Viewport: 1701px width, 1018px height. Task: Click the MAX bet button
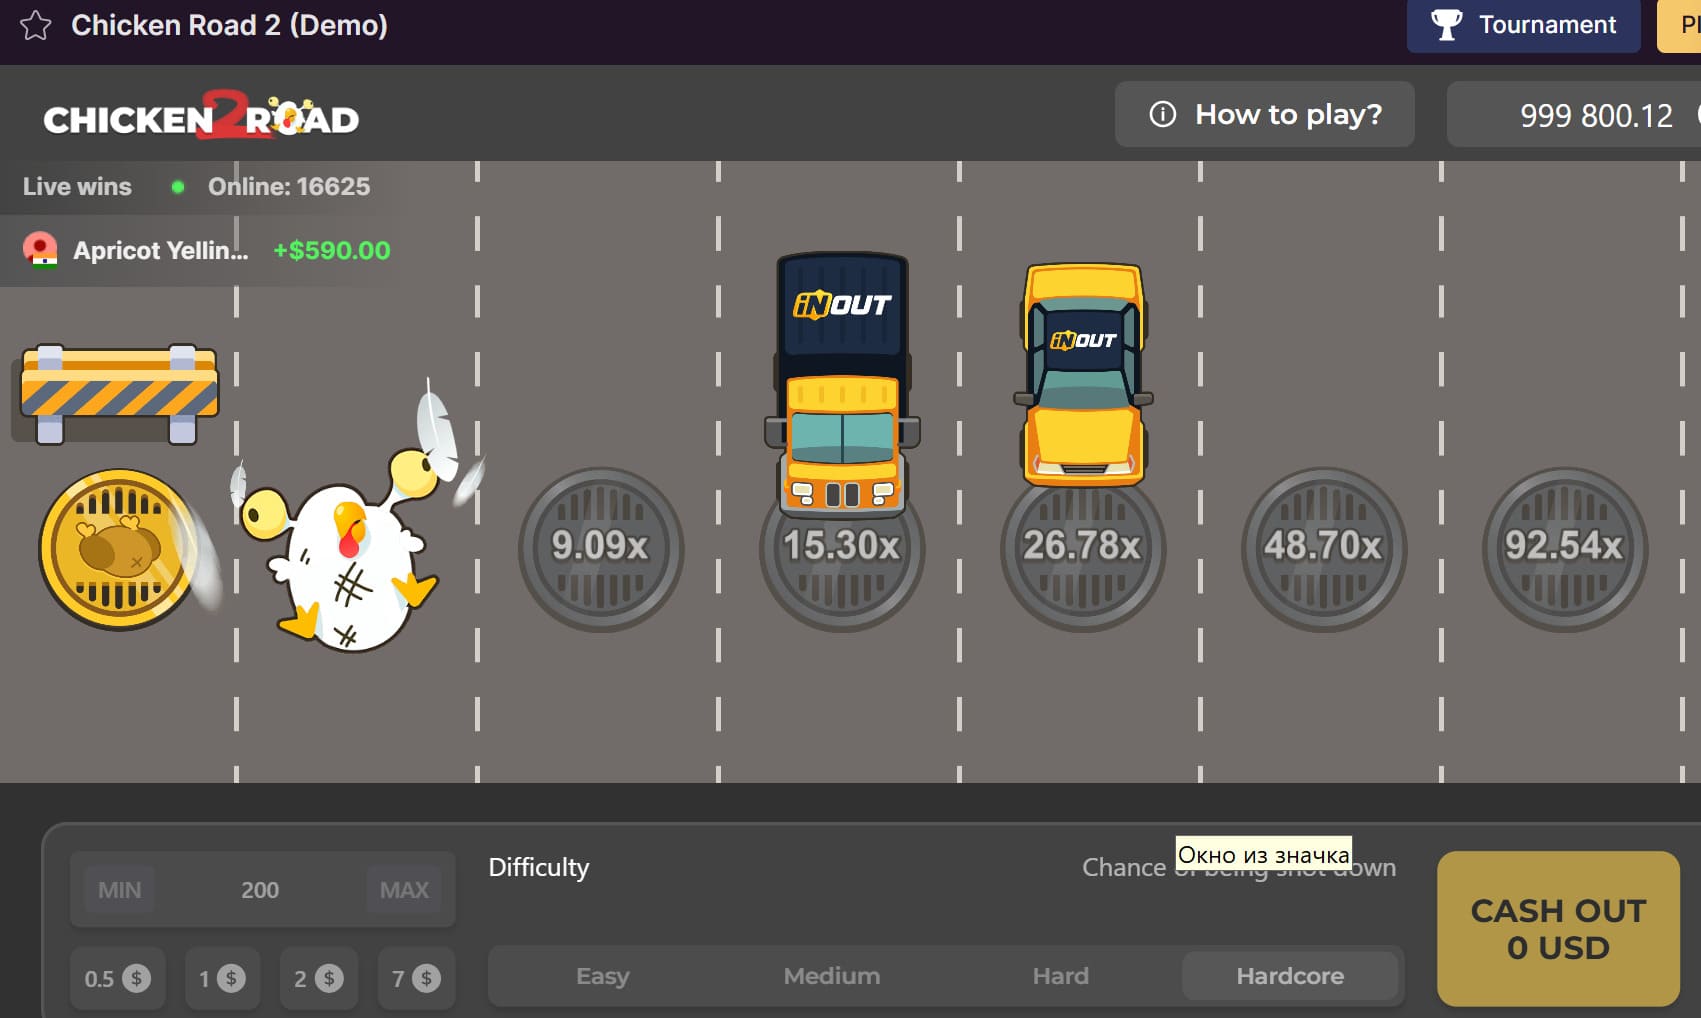point(404,889)
